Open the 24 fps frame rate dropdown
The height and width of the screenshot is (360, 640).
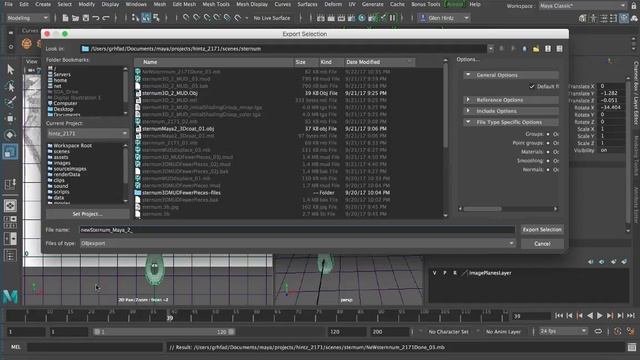563,331
